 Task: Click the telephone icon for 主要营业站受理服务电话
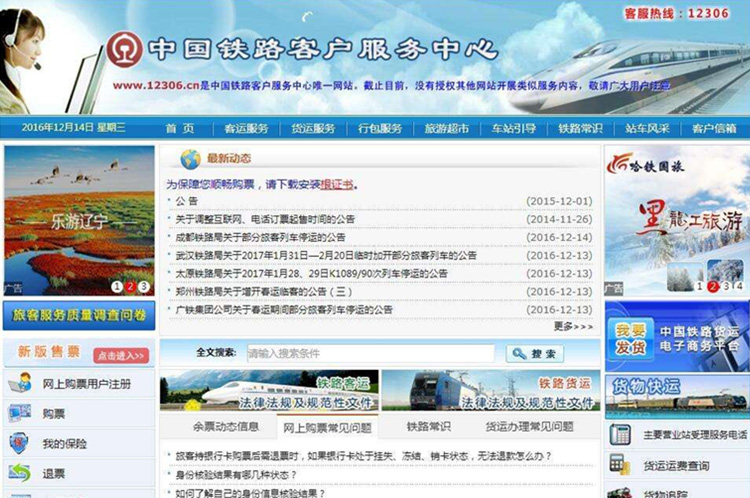[620, 434]
